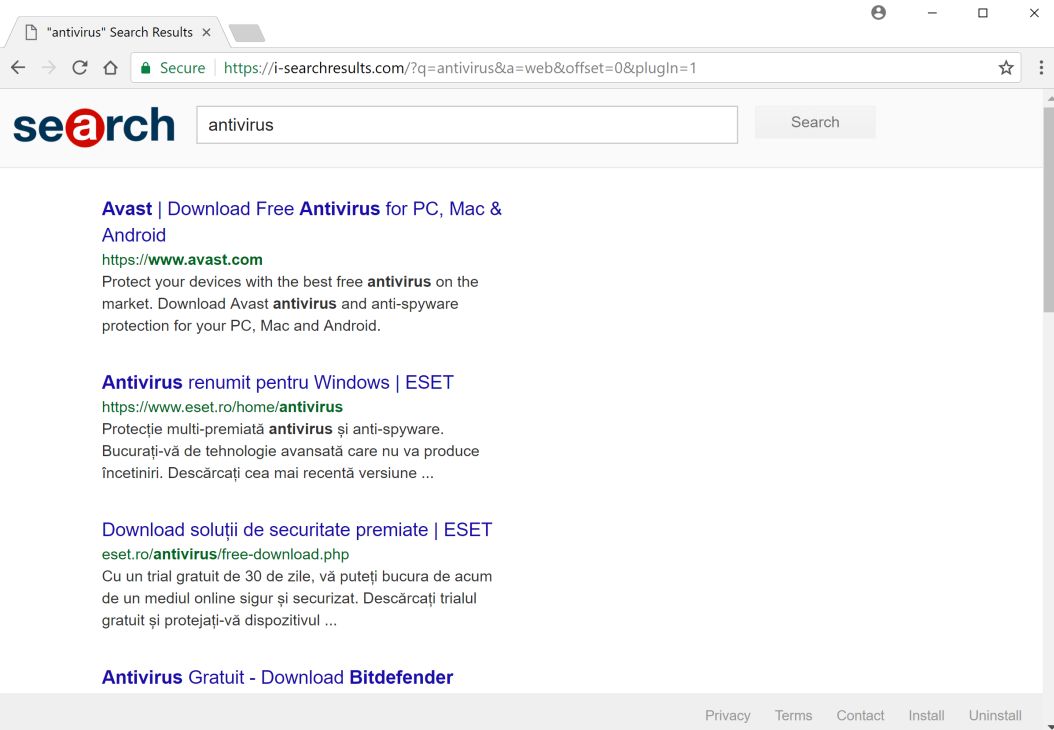Minimize the Chrome window
Screen dimensions: 1054x730
tap(932, 13)
